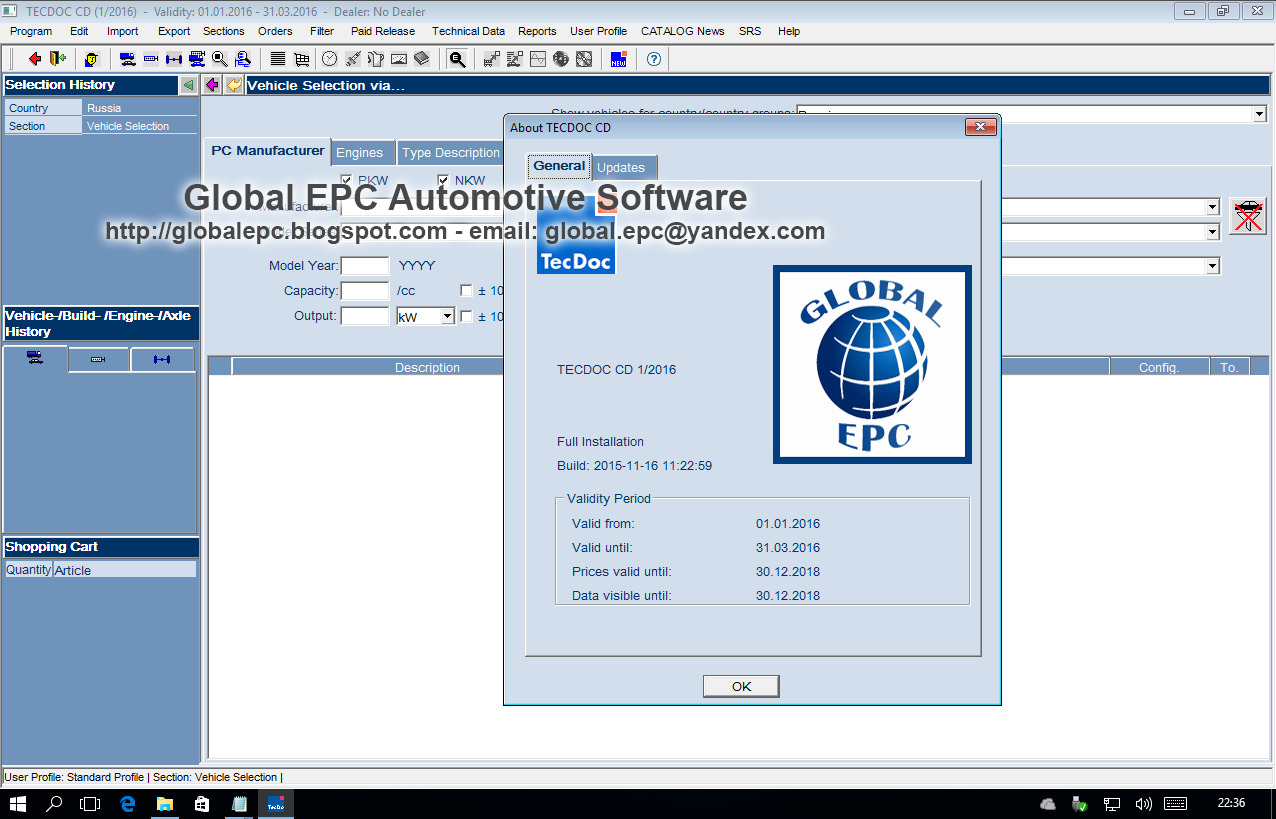Open the NEW catalog news icon
The image size is (1276, 819).
[x=618, y=59]
